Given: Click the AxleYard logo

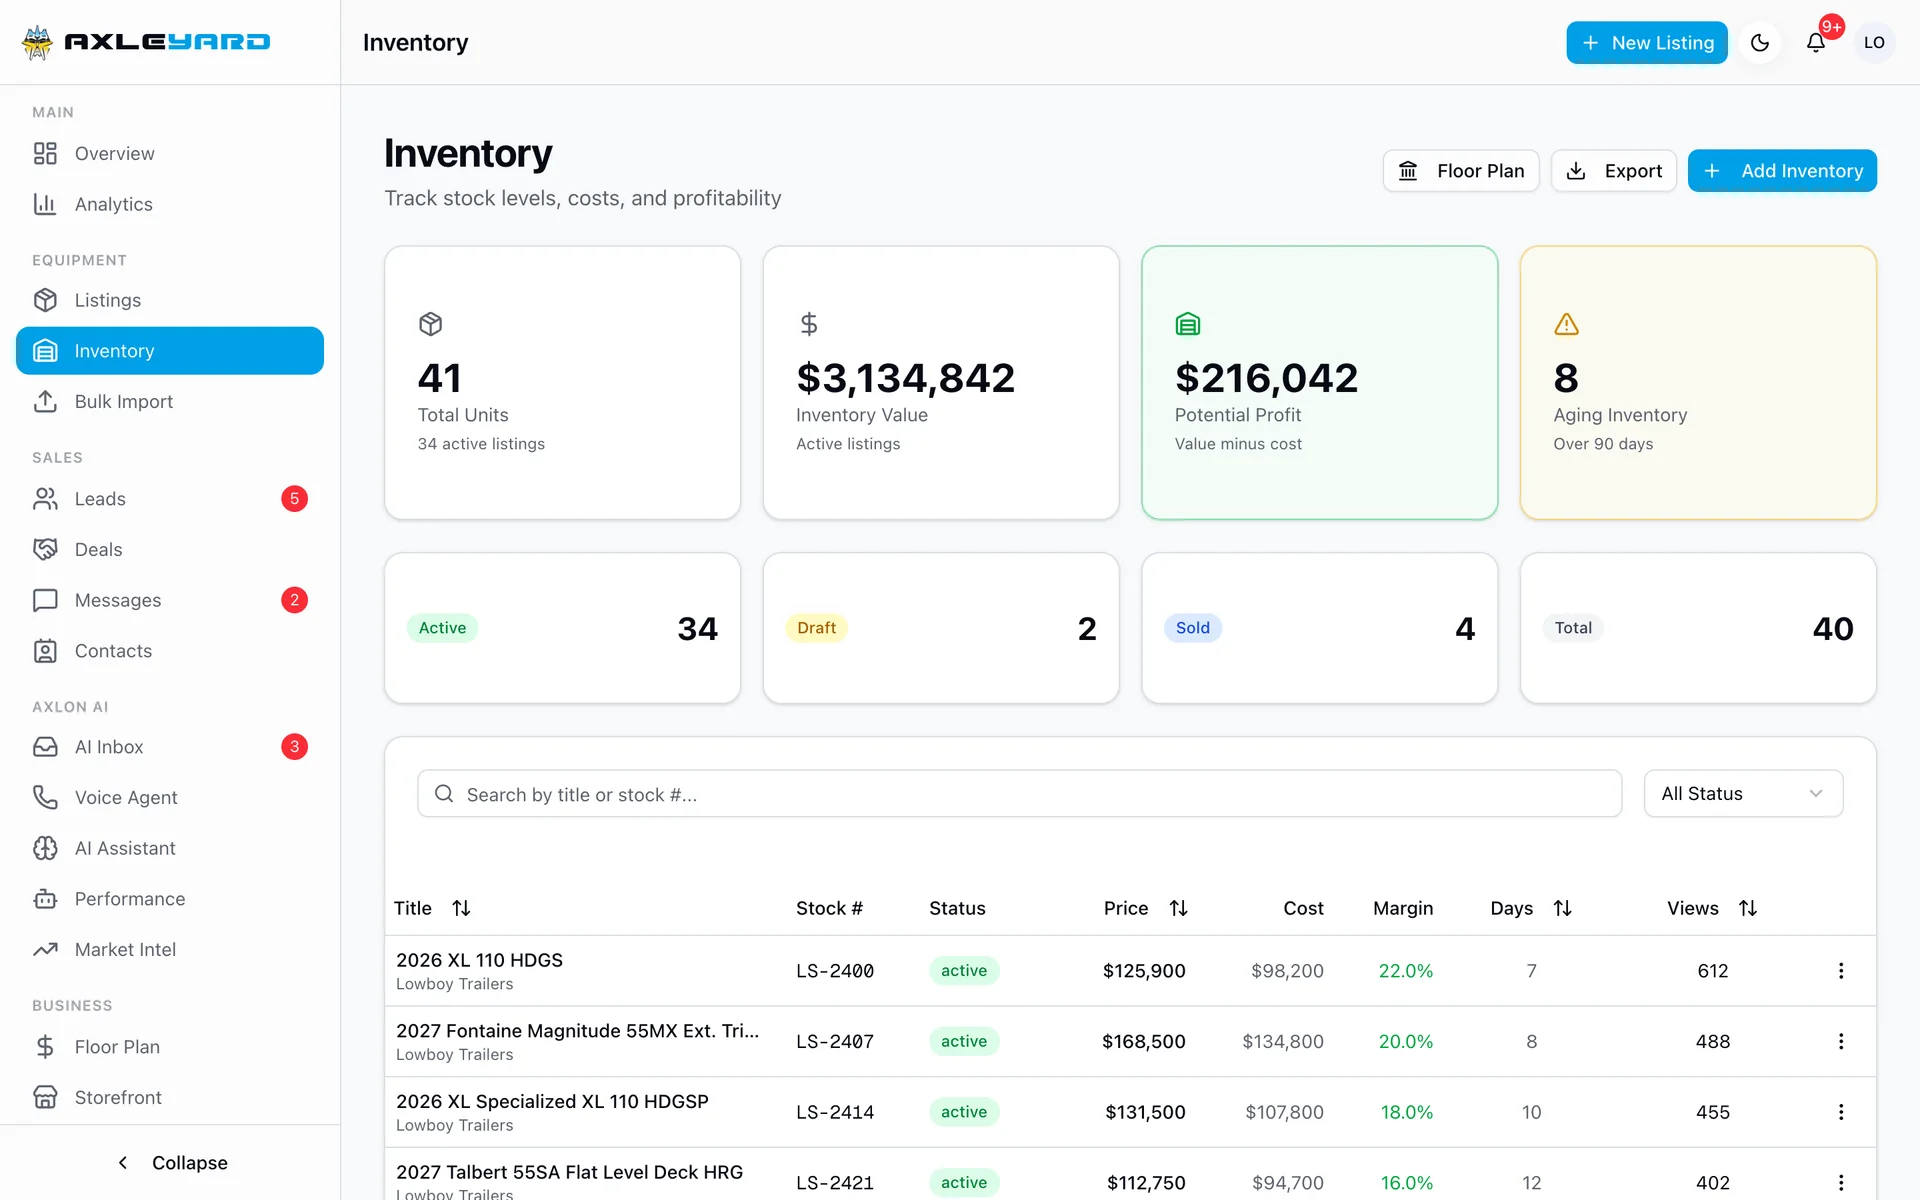Looking at the screenshot, I should point(147,42).
